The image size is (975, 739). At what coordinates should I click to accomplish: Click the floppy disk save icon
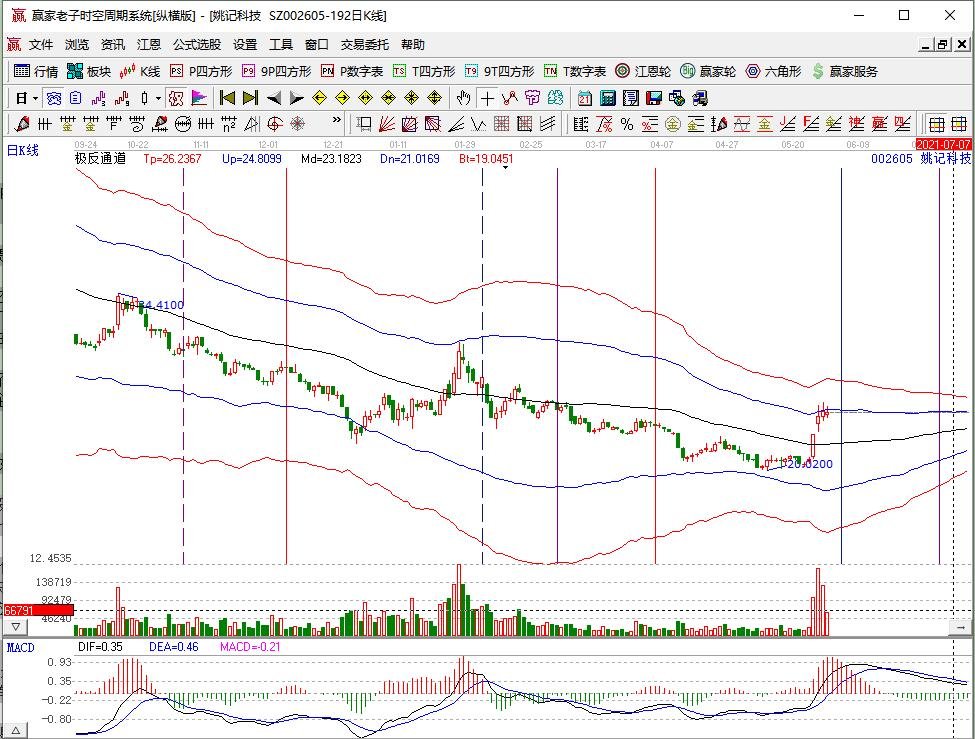654,98
